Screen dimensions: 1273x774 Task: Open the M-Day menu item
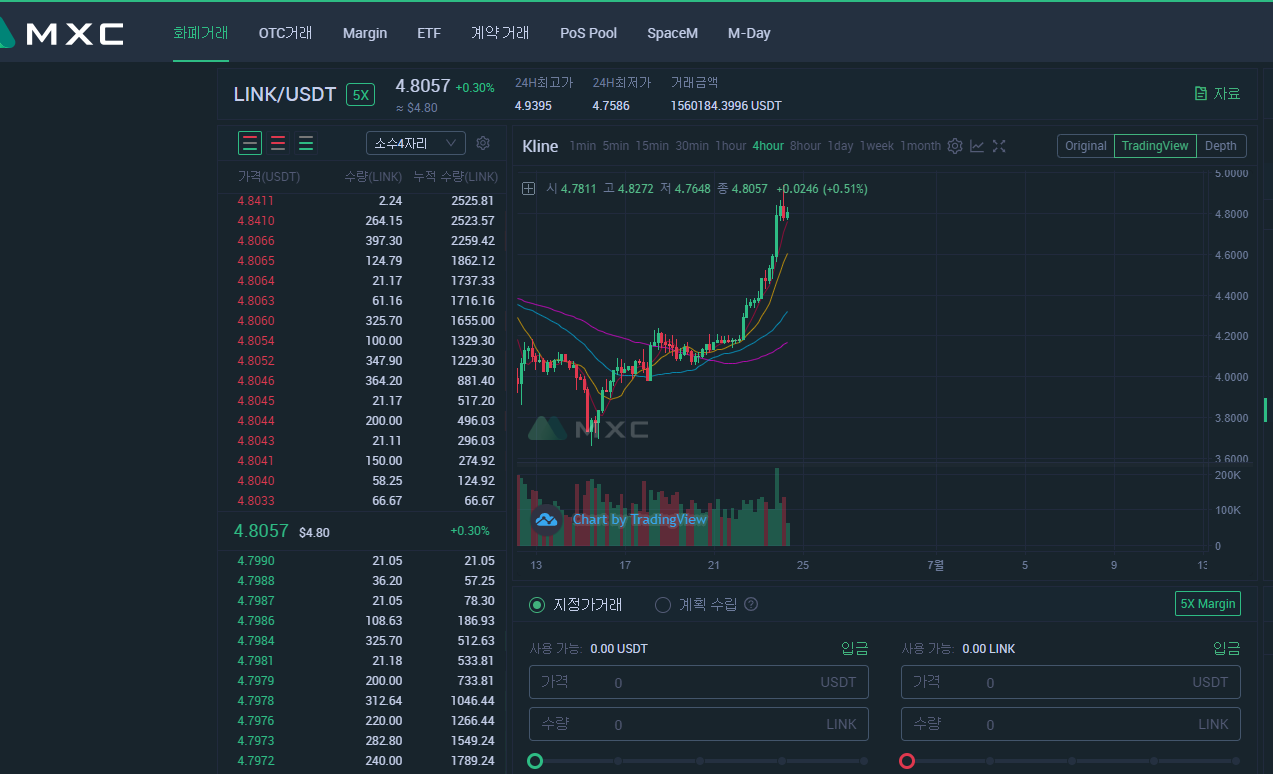click(x=749, y=33)
